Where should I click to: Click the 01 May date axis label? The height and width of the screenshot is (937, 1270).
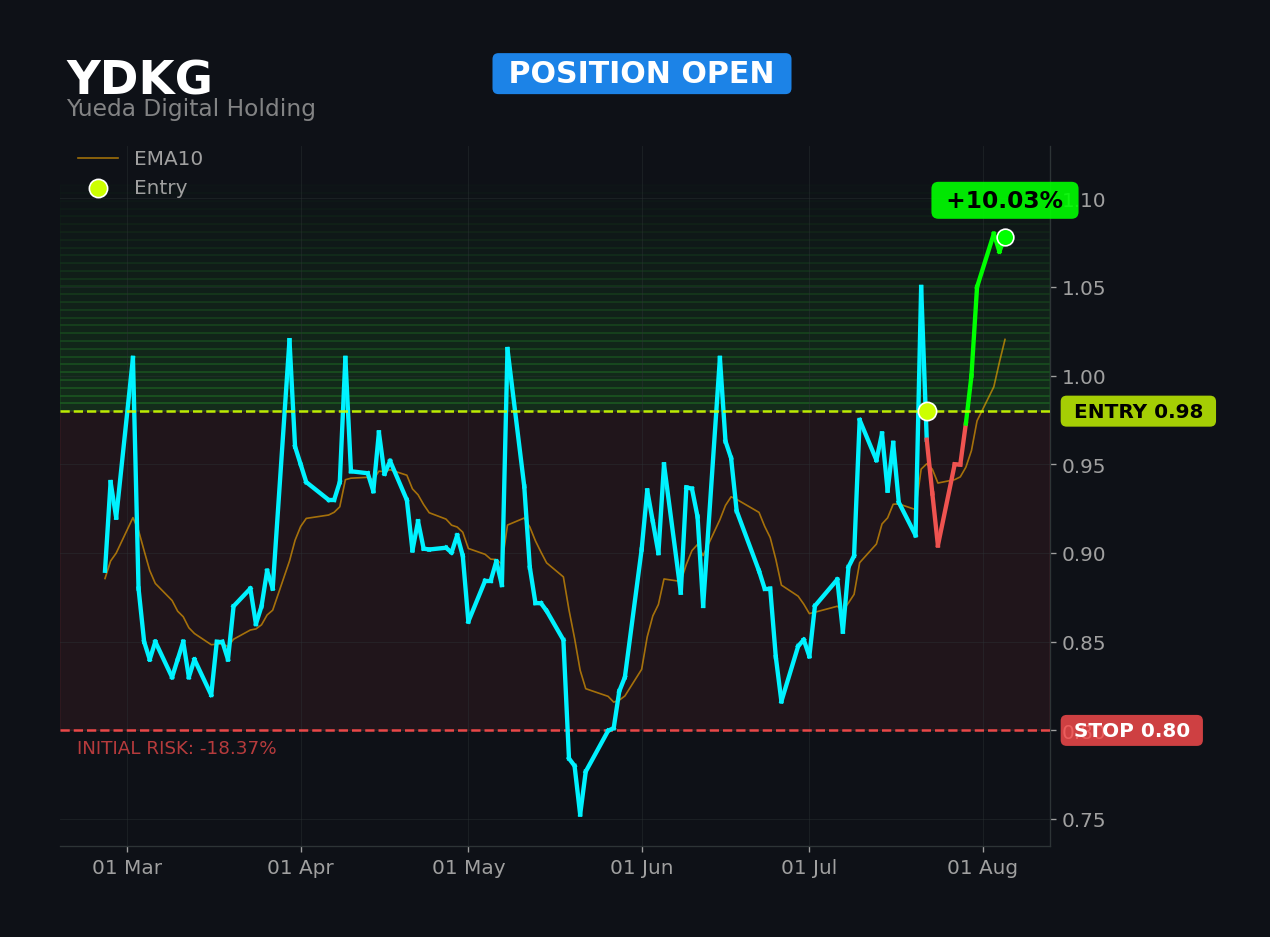pos(468,868)
